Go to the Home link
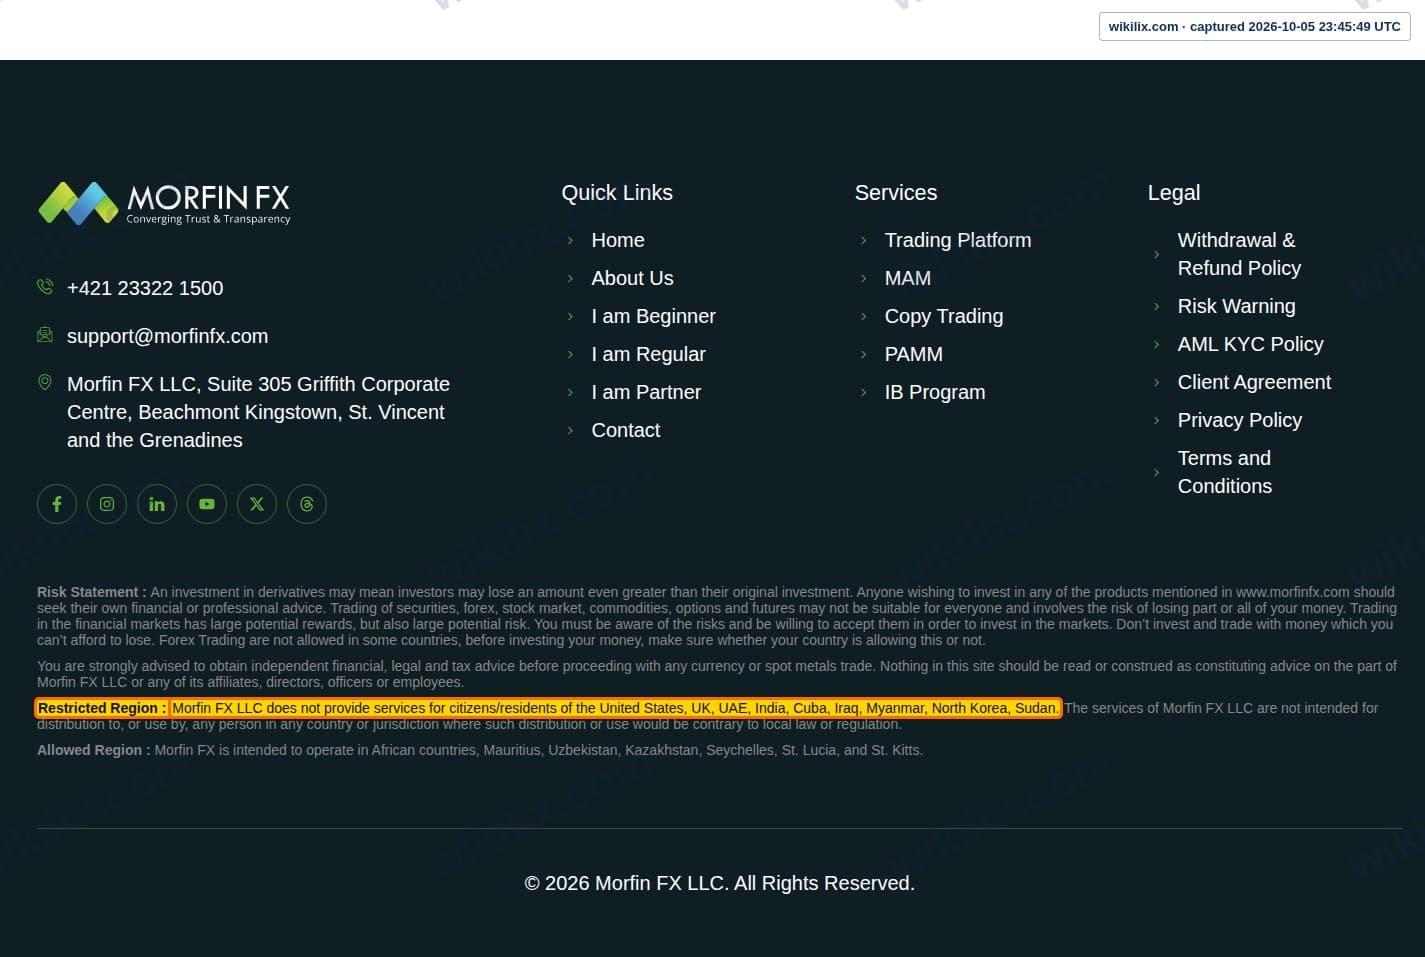Viewport: 1425px width, 957px height. 618,240
